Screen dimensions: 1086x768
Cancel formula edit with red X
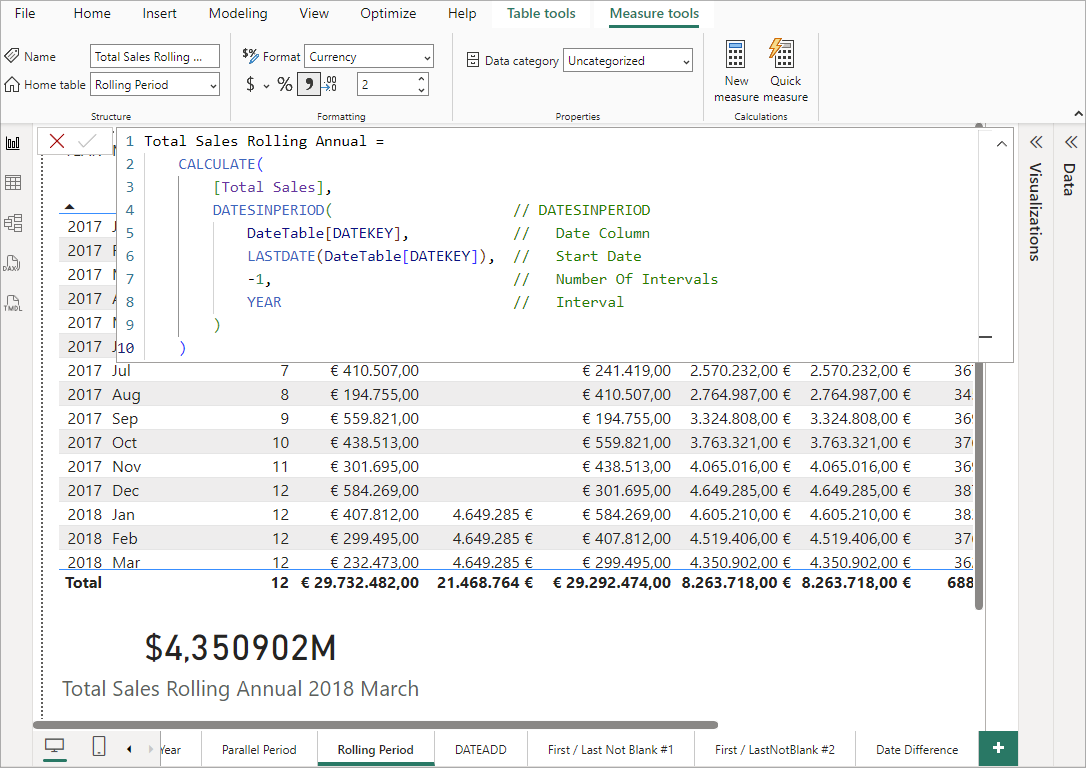[x=57, y=141]
